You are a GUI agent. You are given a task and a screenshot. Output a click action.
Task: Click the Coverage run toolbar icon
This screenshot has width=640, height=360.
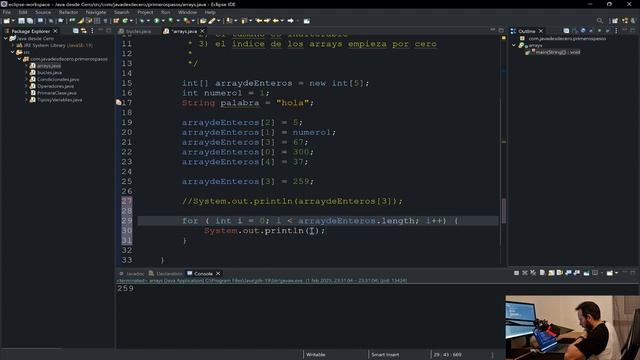[x=171, y=20]
